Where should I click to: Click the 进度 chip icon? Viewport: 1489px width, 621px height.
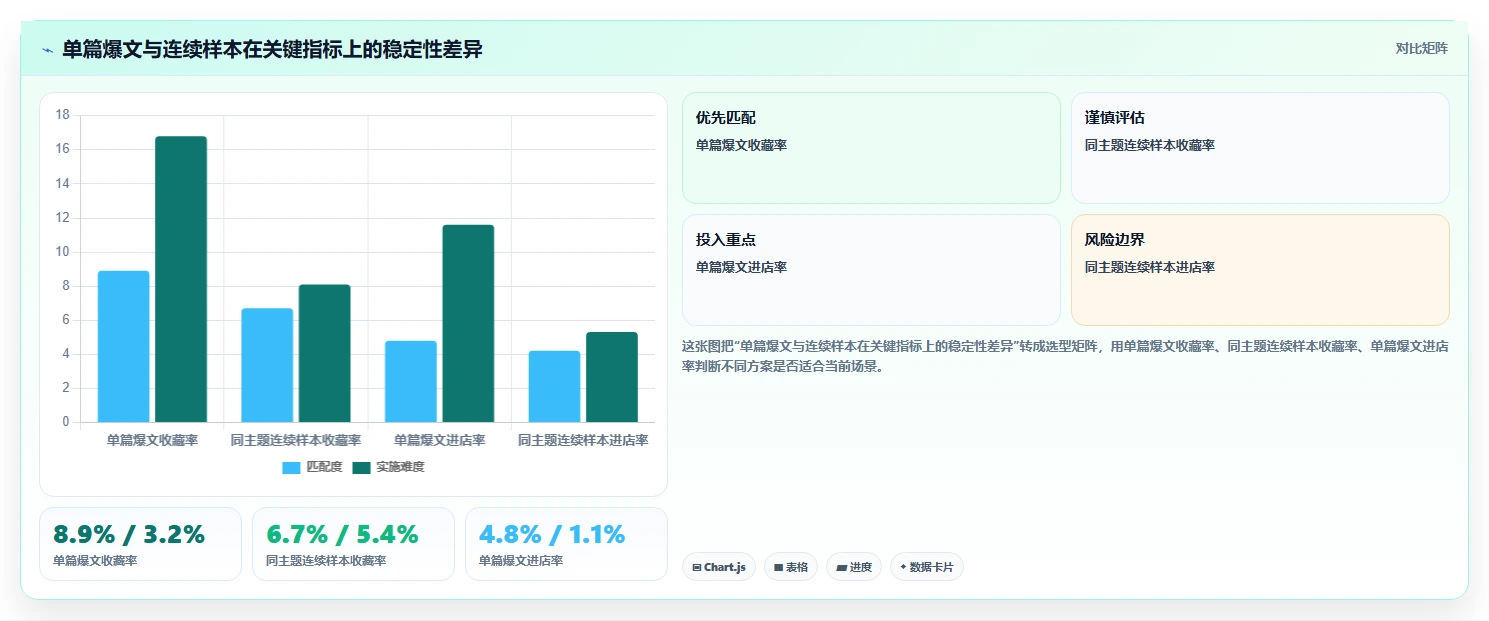pos(841,567)
